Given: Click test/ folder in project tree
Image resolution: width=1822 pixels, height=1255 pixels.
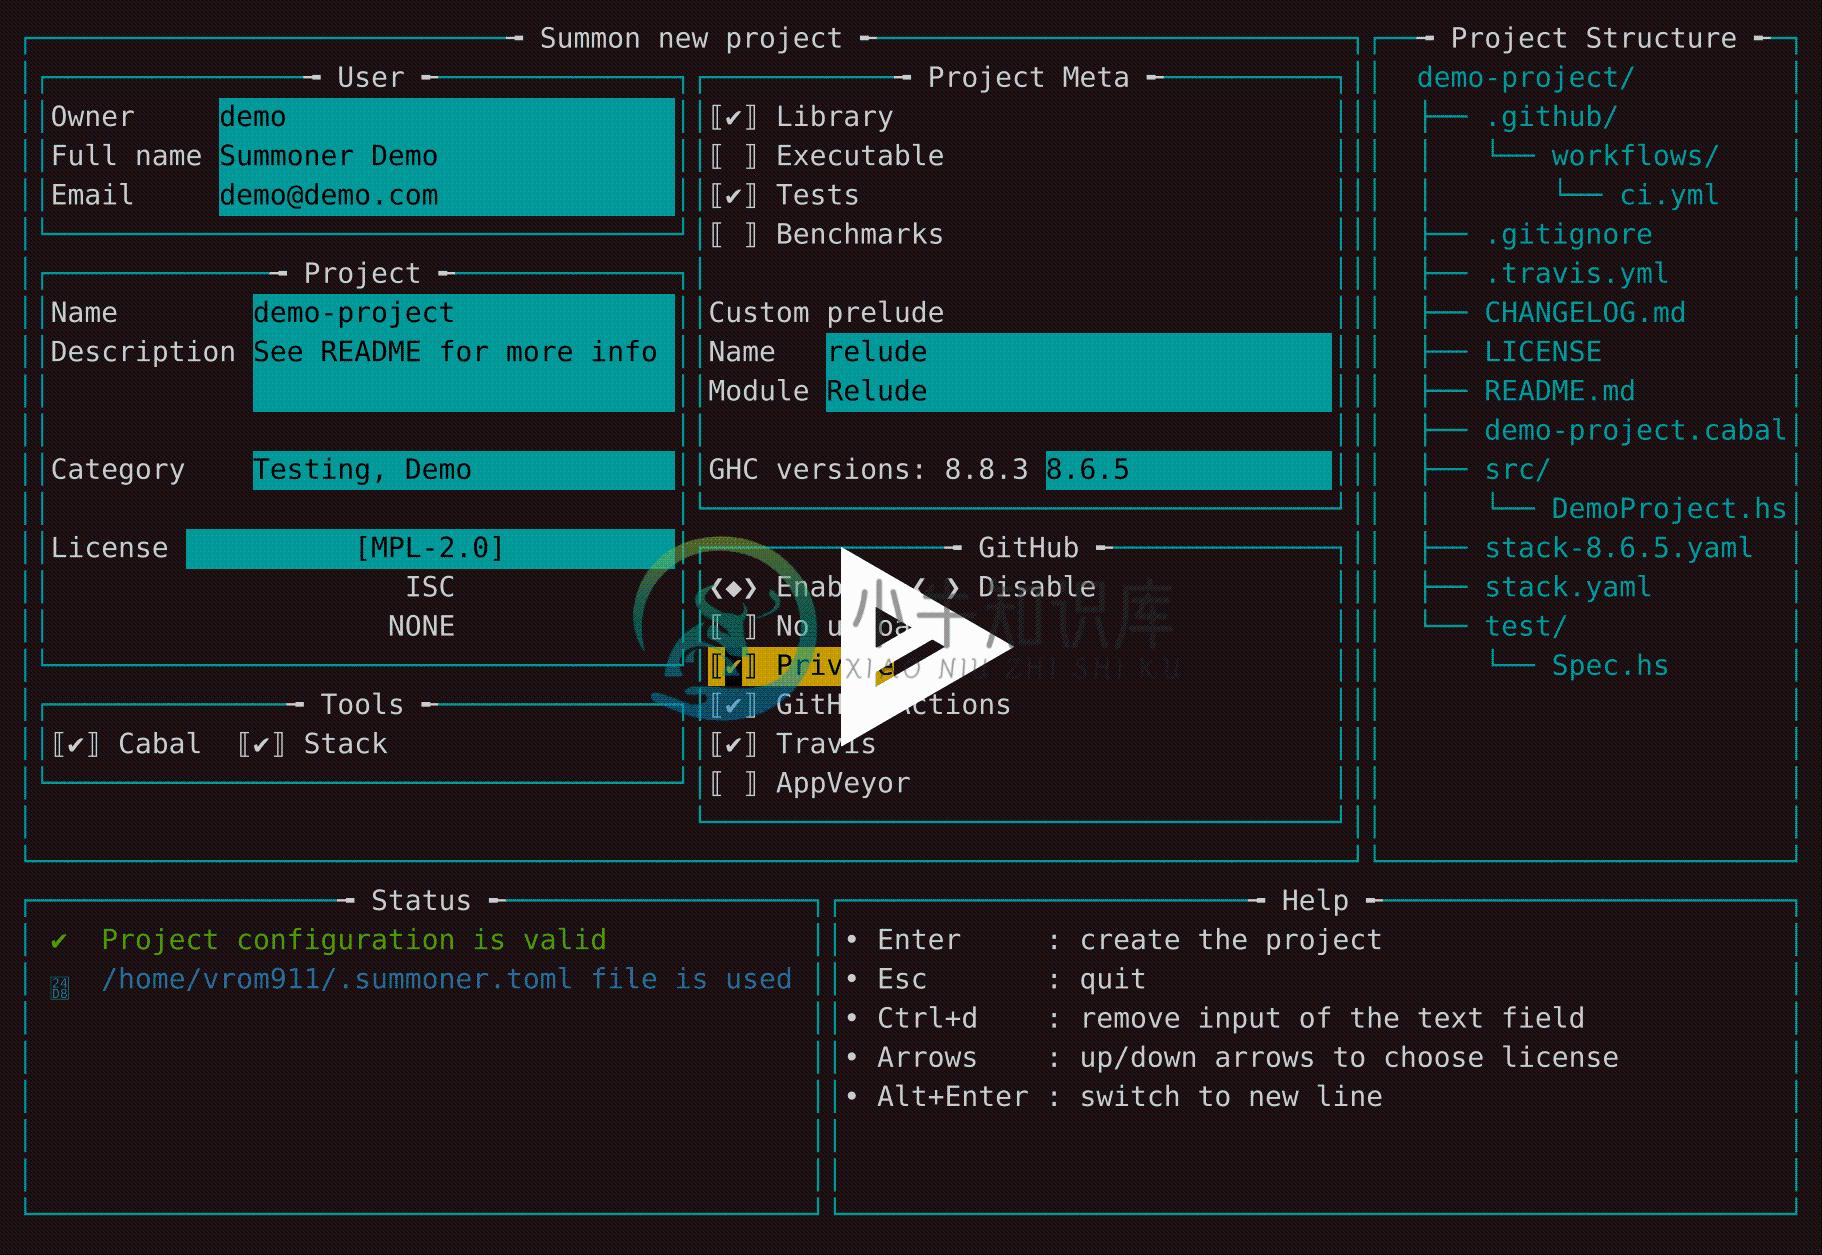Looking at the screenshot, I should pyautogui.click(x=1526, y=626).
